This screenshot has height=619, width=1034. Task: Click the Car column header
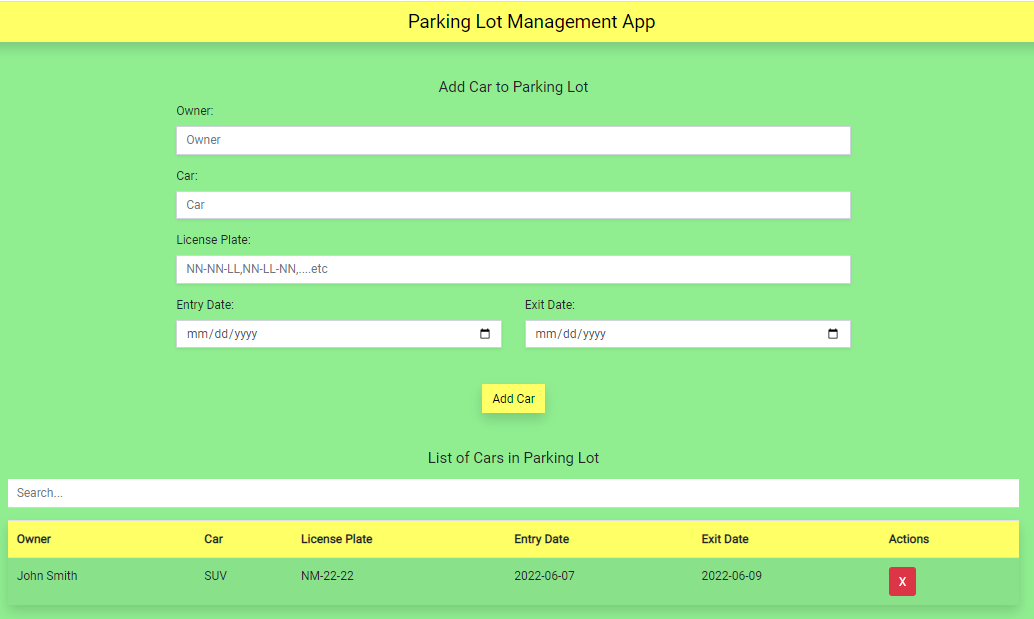pos(214,539)
